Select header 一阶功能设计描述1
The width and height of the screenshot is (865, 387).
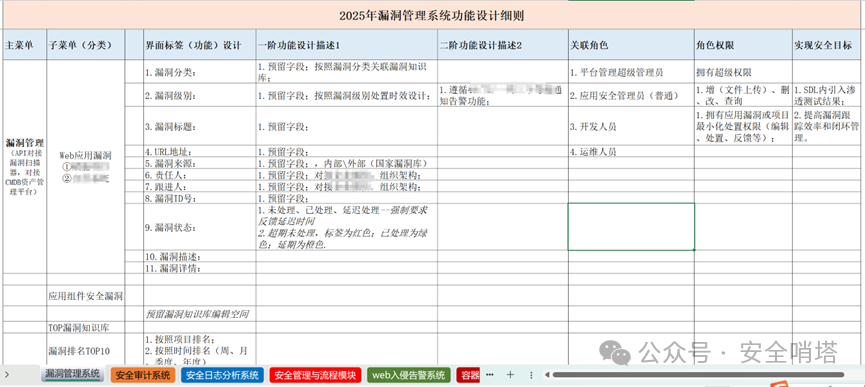(347, 45)
